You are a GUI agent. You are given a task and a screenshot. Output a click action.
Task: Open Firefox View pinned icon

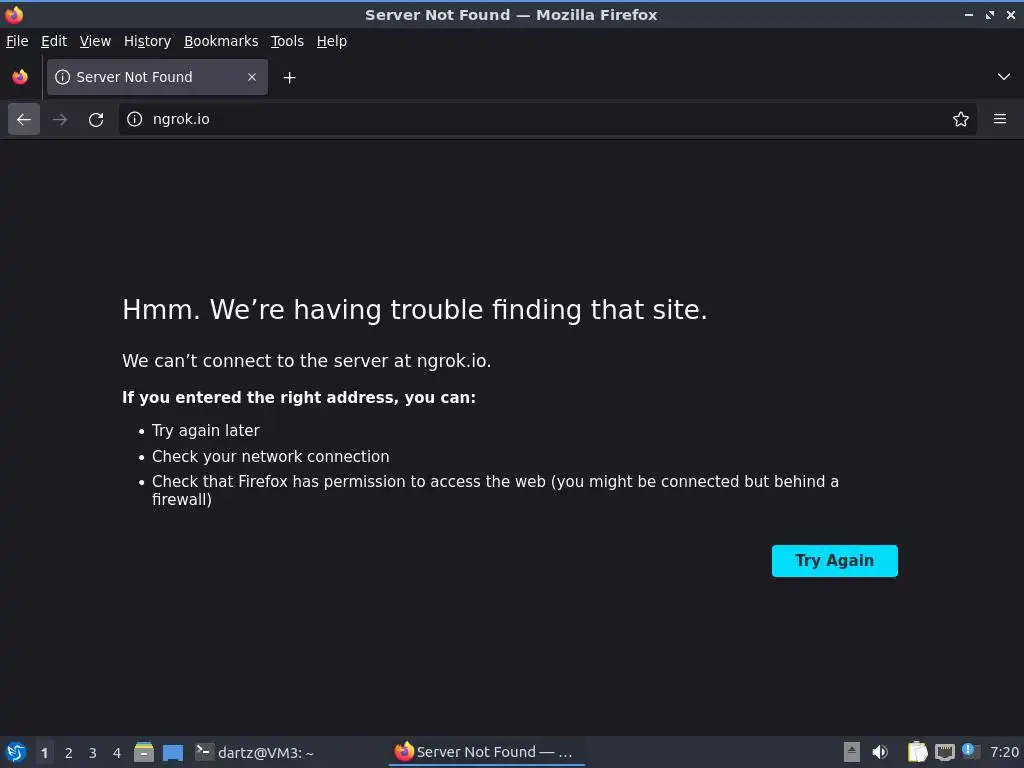click(x=20, y=77)
